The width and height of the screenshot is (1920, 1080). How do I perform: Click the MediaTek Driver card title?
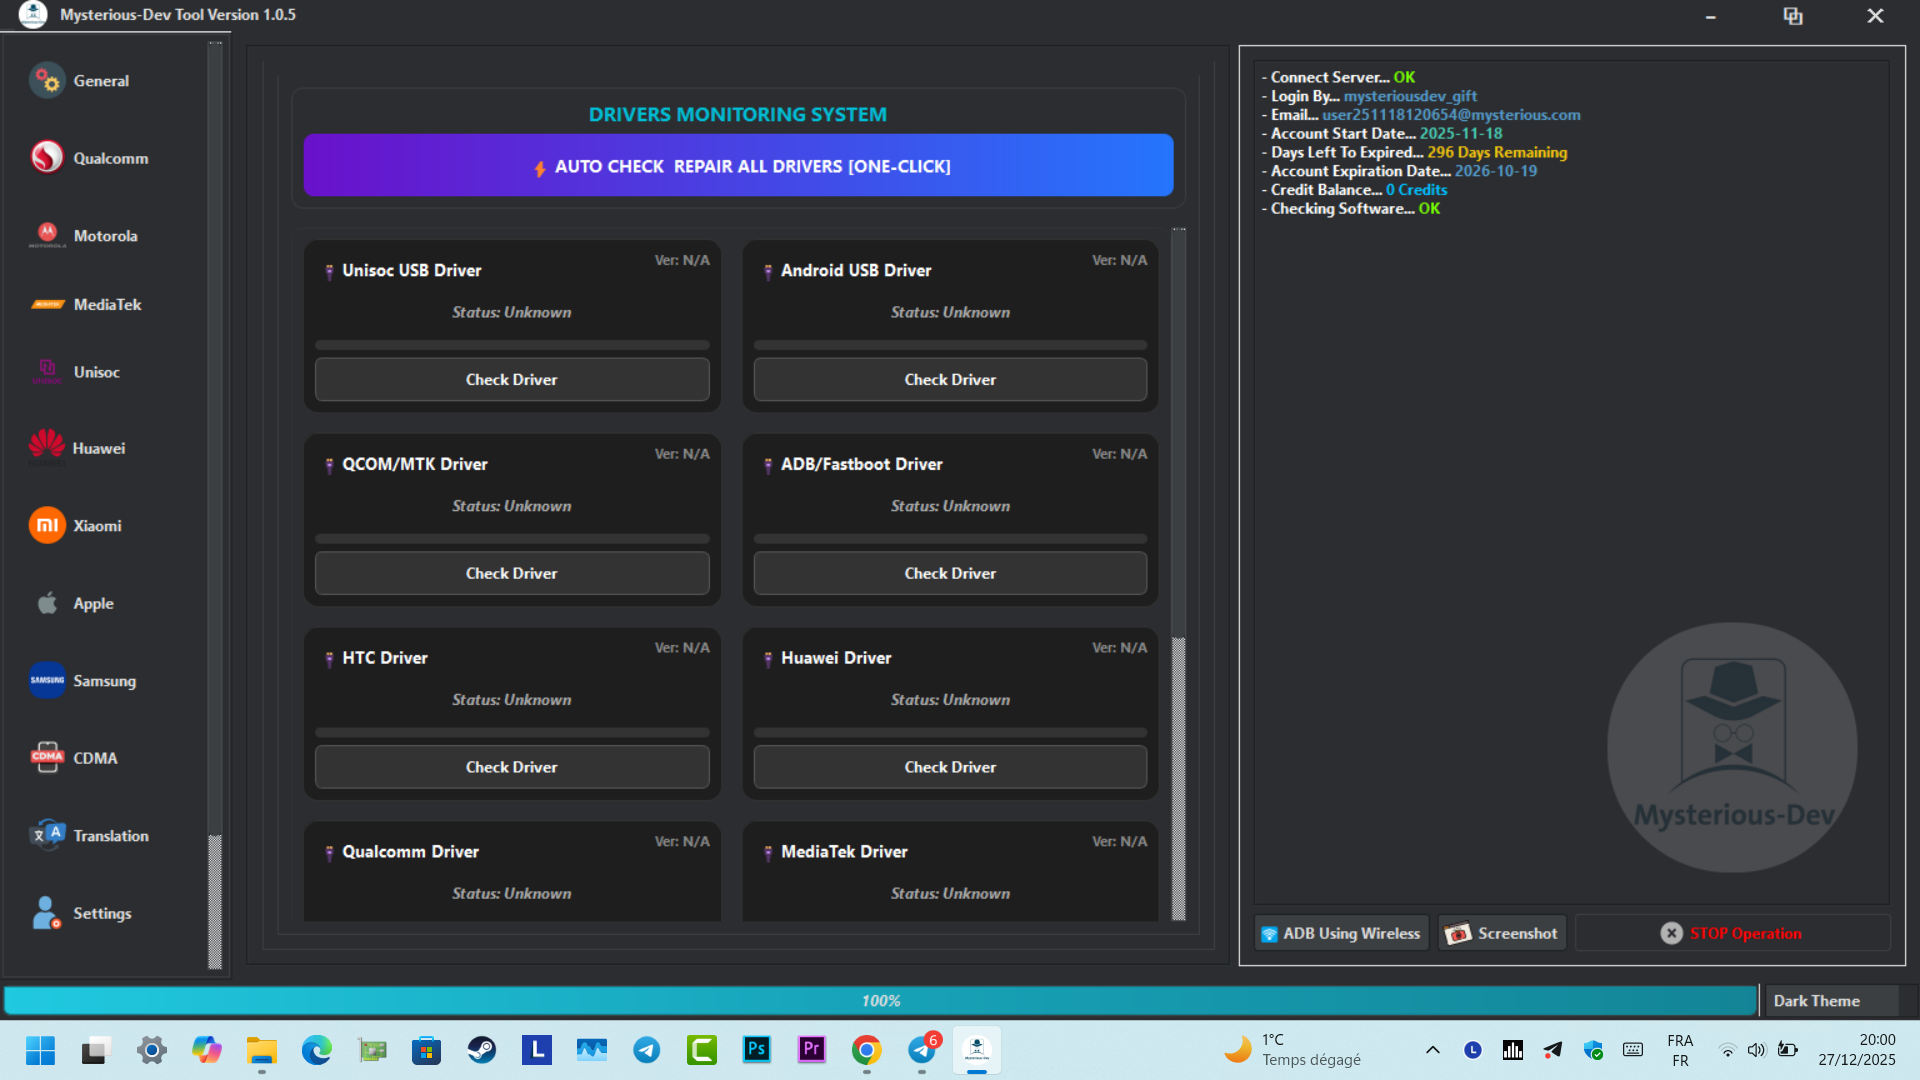pos(844,852)
